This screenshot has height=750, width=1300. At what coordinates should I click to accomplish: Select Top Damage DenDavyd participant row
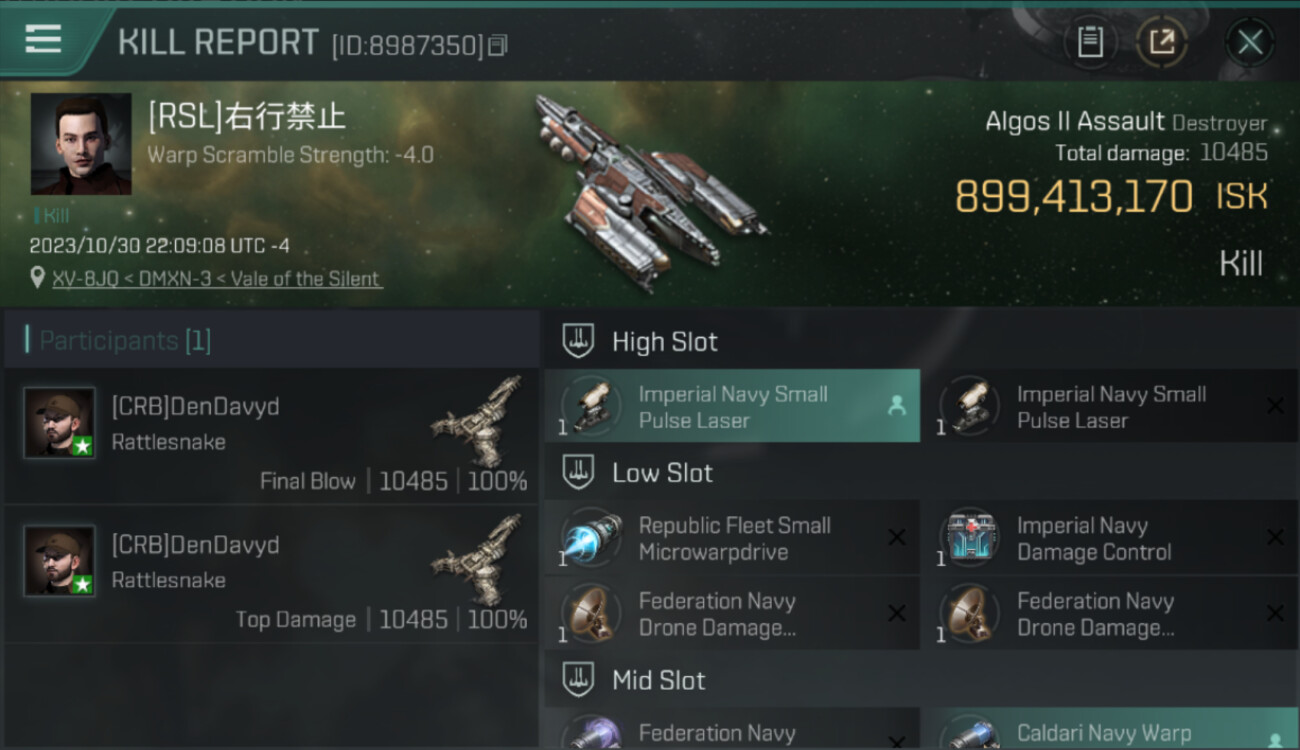point(270,574)
